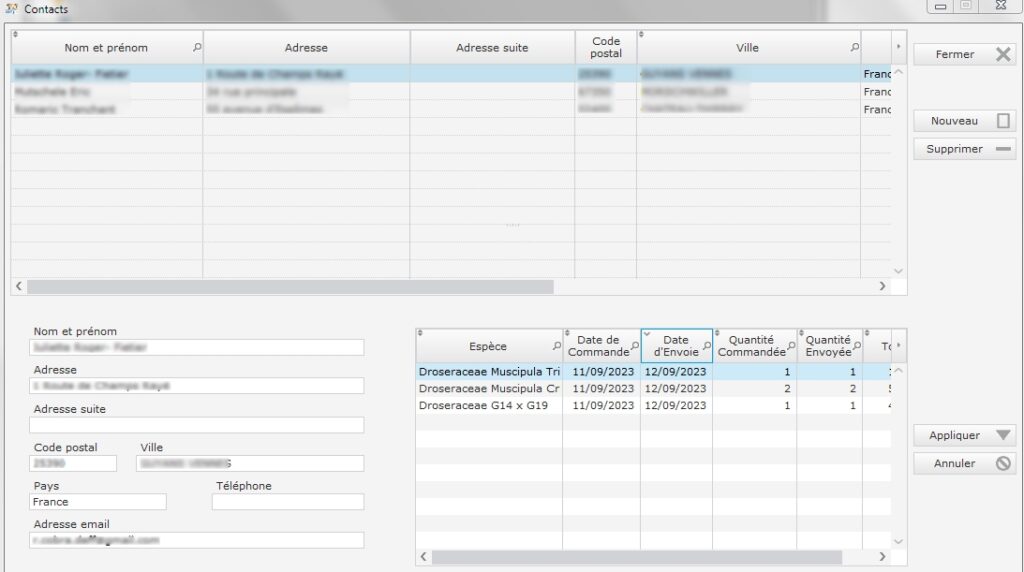Select the Droseraceae Muscipula Tri row
This screenshot has width=1024, height=572.
[653, 372]
